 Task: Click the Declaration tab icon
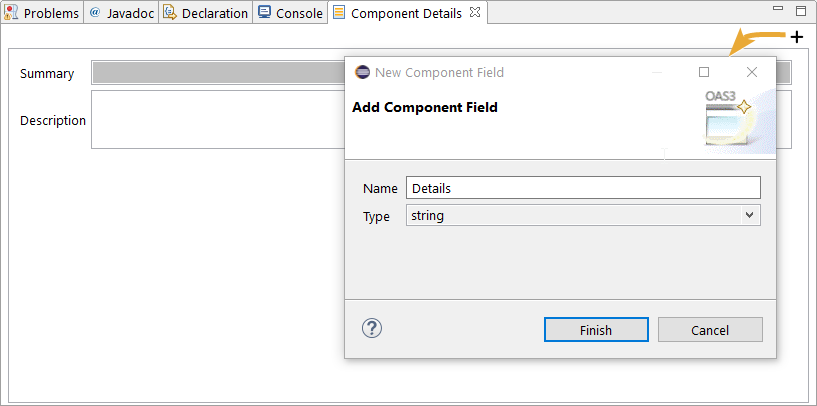coord(170,13)
